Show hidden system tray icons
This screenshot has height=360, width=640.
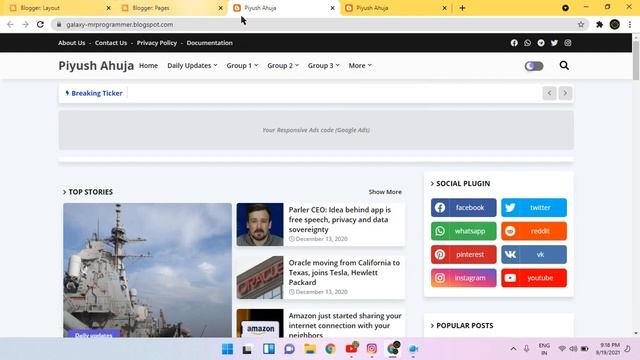tap(513, 349)
